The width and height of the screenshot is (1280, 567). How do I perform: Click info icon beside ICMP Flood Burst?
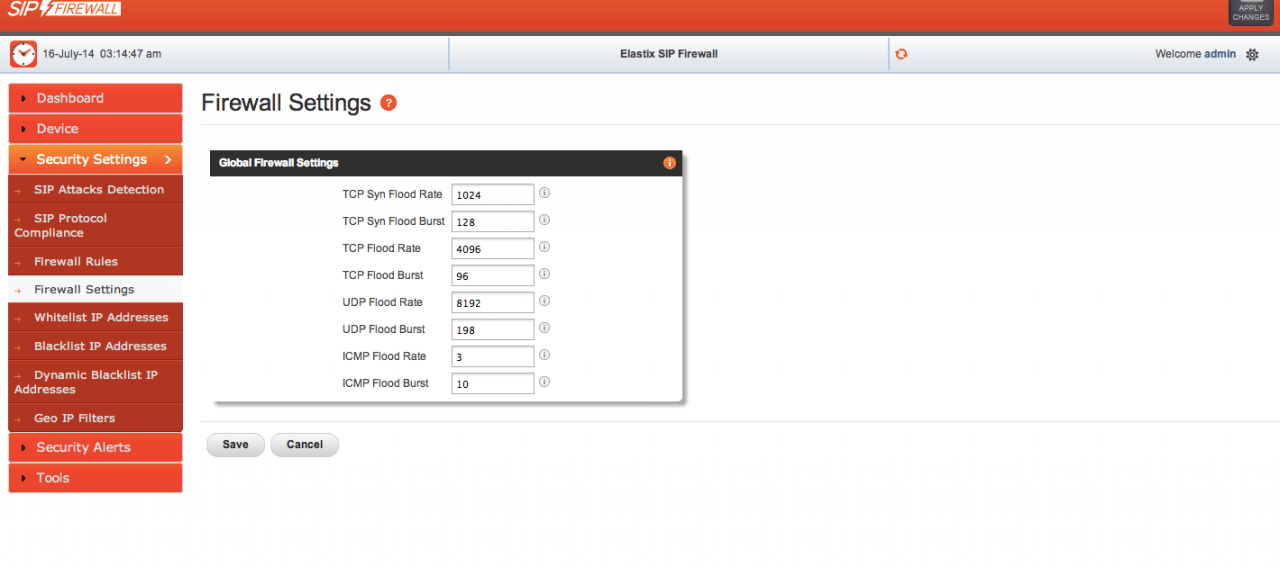click(x=545, y=382)
